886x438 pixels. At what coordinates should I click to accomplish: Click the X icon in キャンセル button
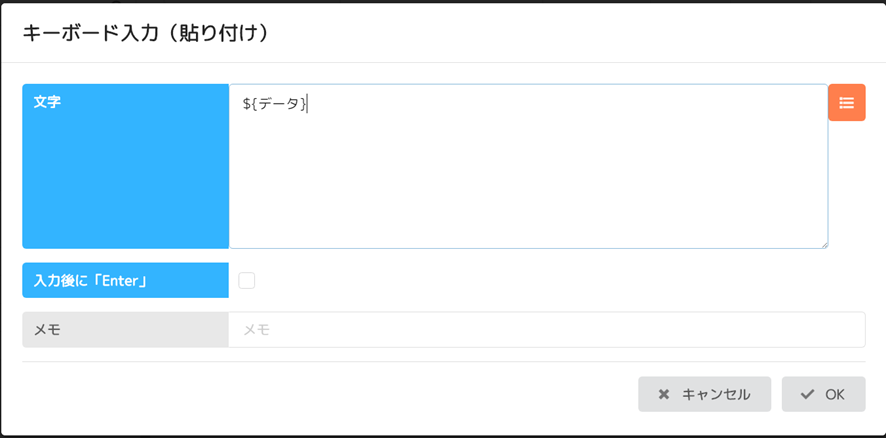coord(664,394)
